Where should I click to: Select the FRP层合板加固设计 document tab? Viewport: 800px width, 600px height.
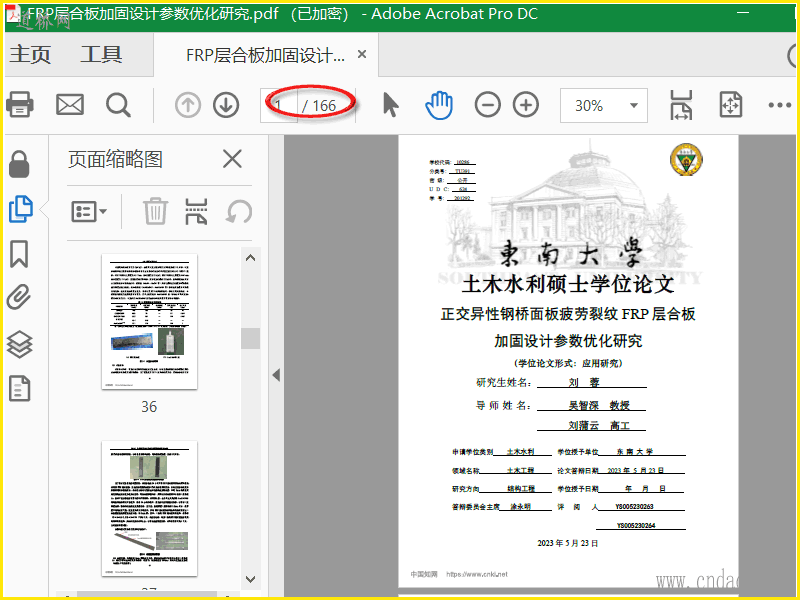click(x=265, y=55)
